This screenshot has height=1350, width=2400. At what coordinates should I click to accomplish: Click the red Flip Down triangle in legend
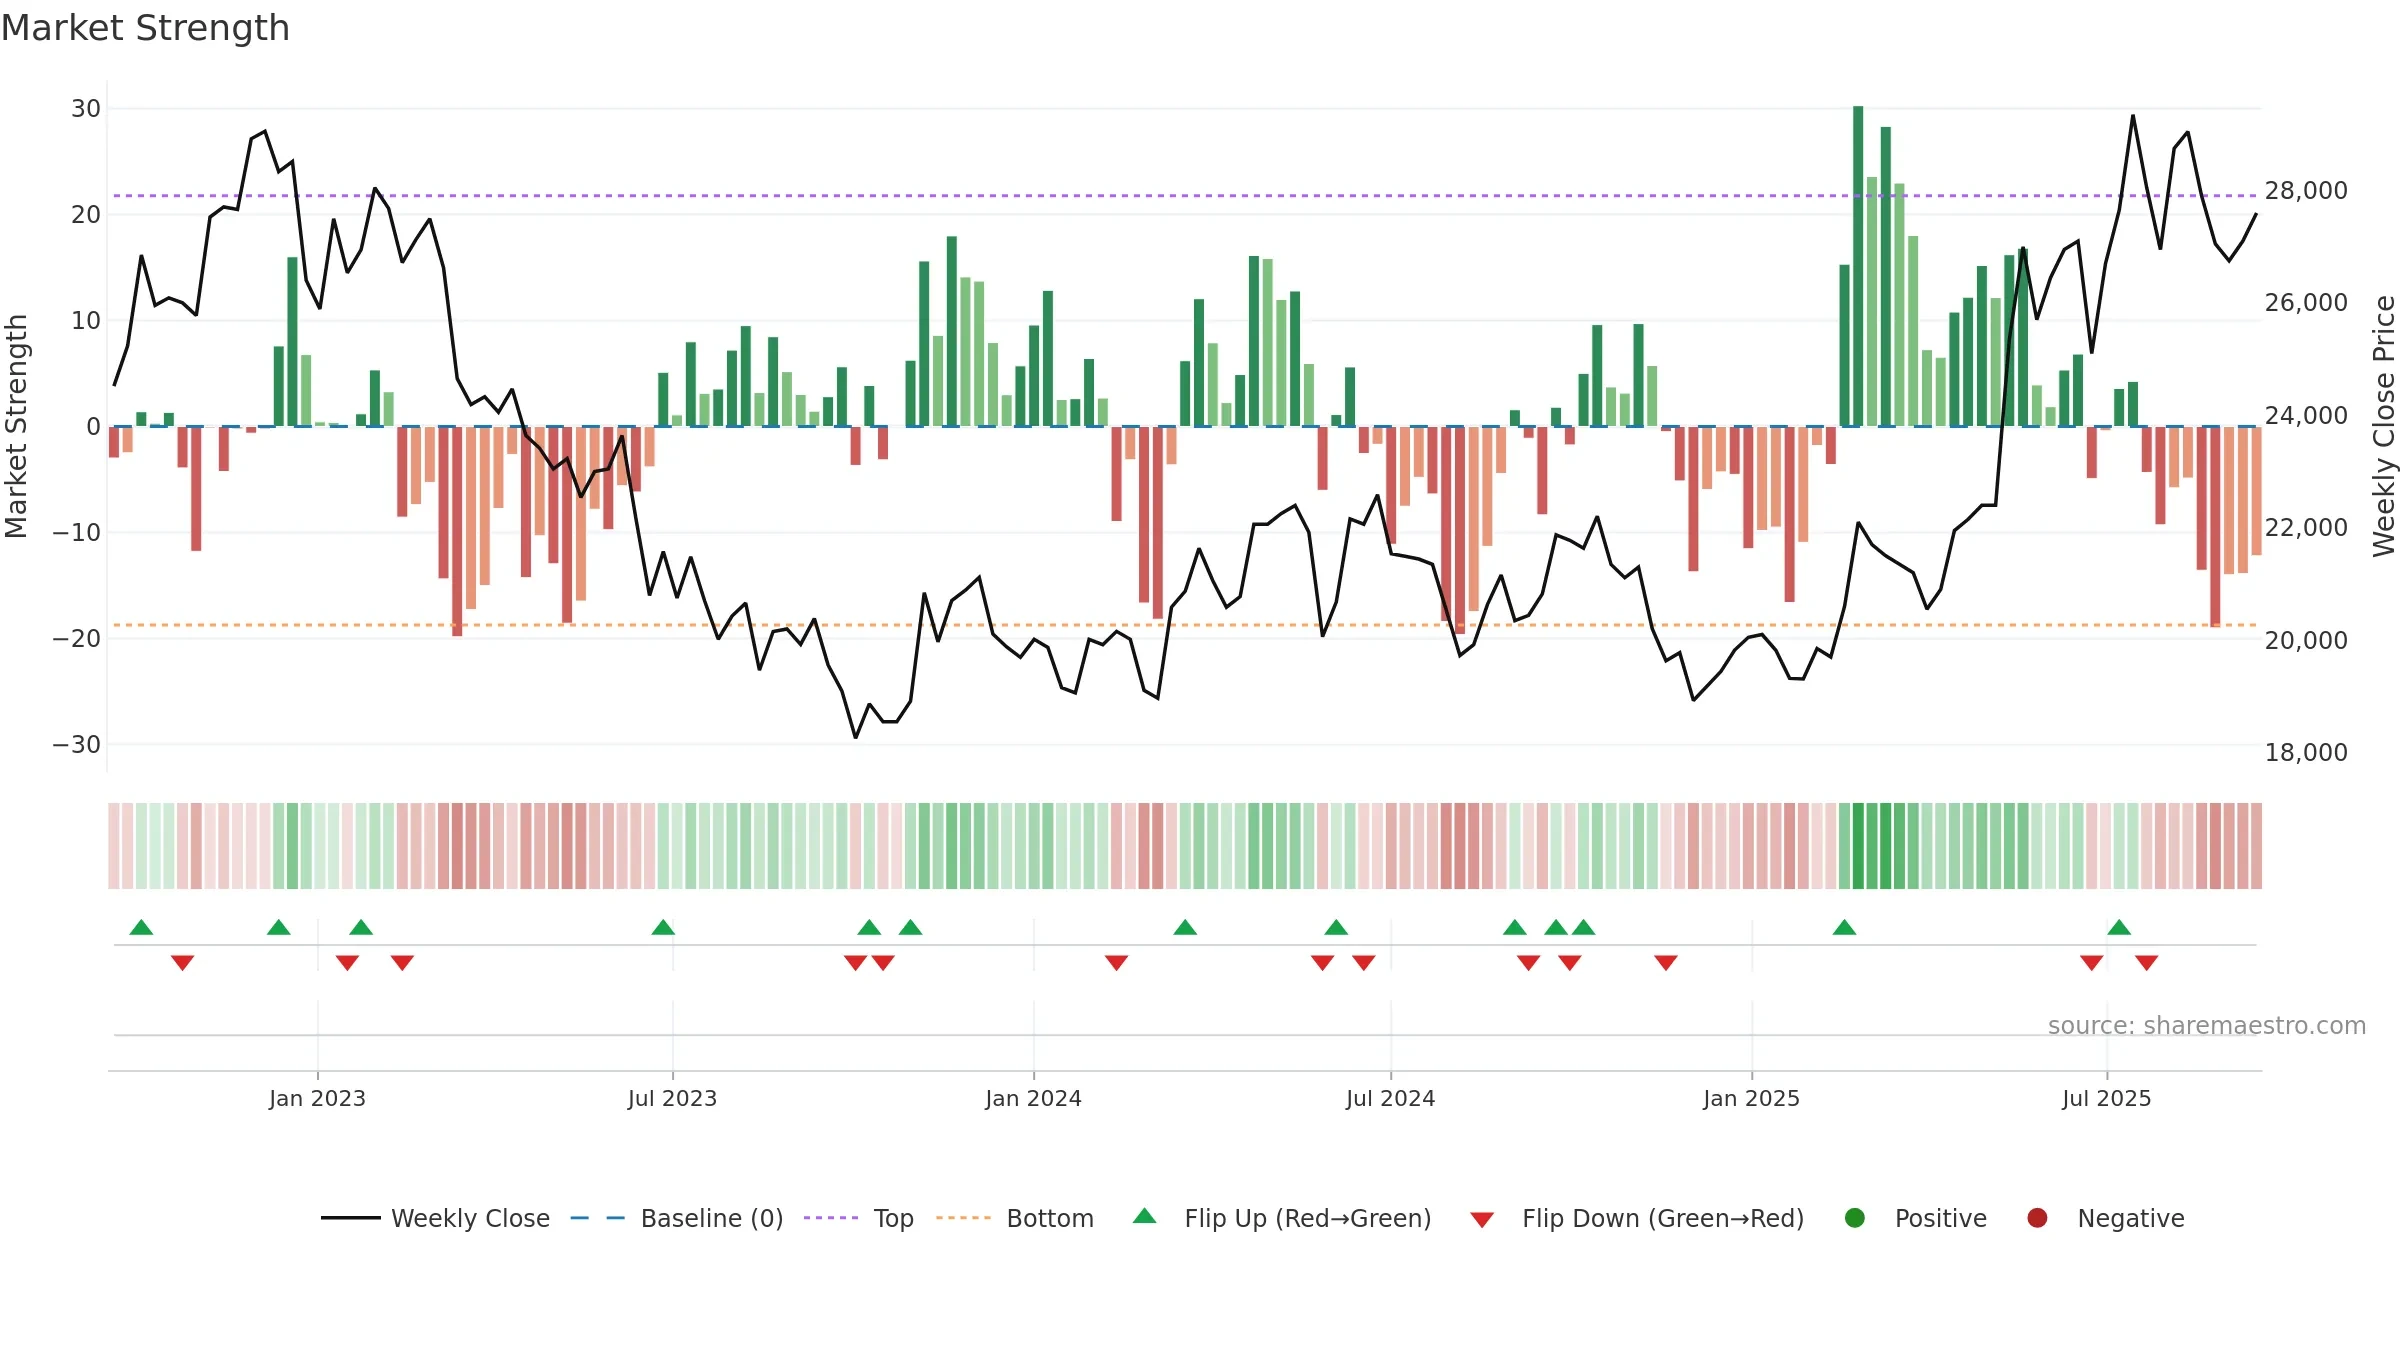coord(1482,1220)
